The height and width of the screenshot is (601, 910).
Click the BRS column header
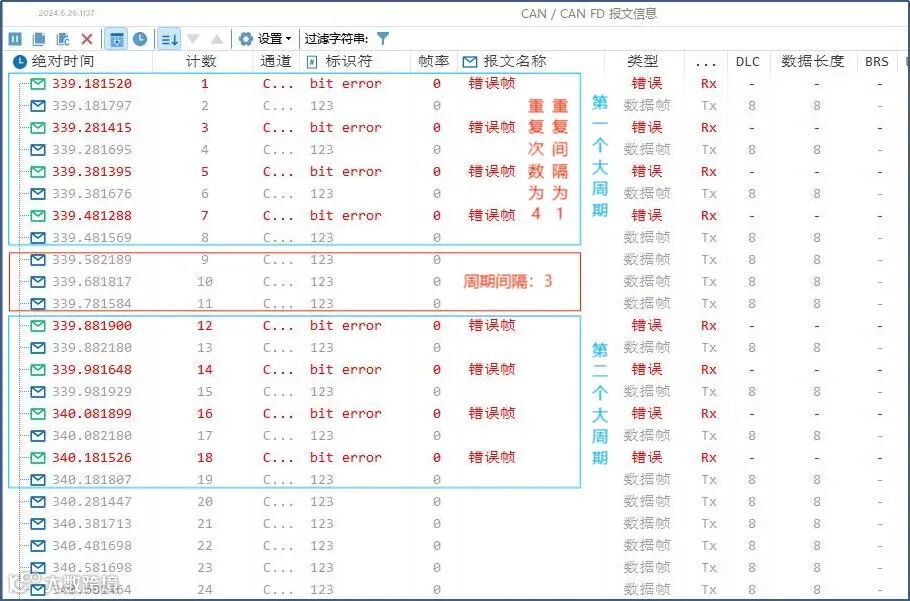876,61
